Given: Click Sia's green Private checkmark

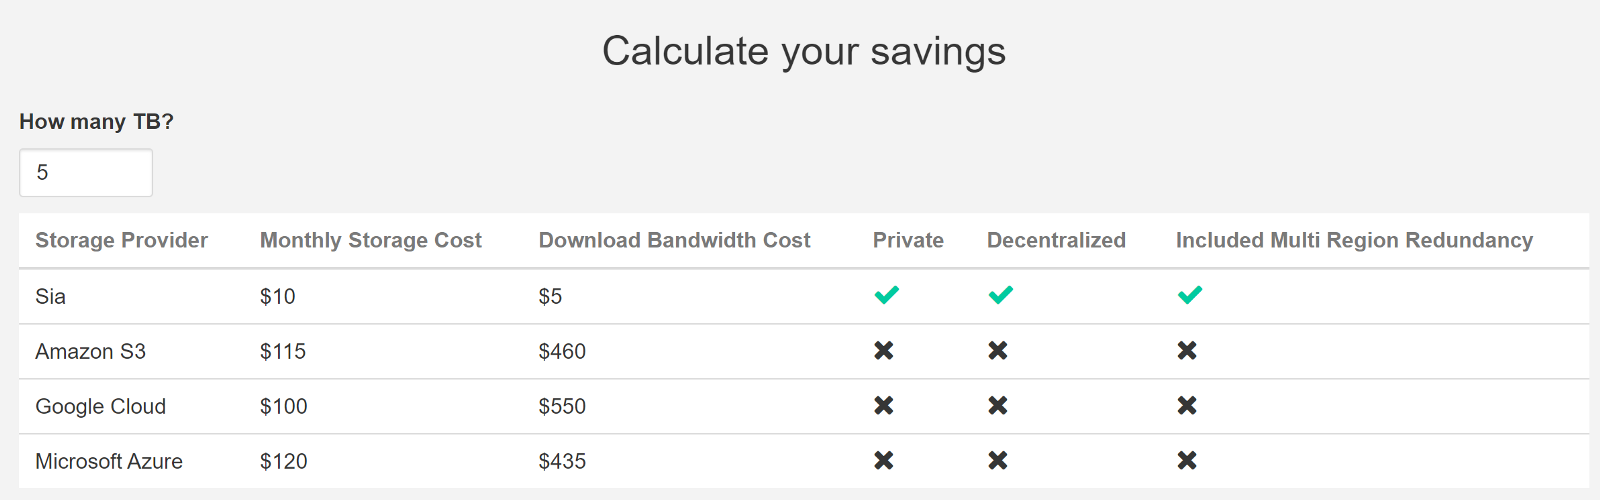Looking at the screenshot, I should click(886, 295).
